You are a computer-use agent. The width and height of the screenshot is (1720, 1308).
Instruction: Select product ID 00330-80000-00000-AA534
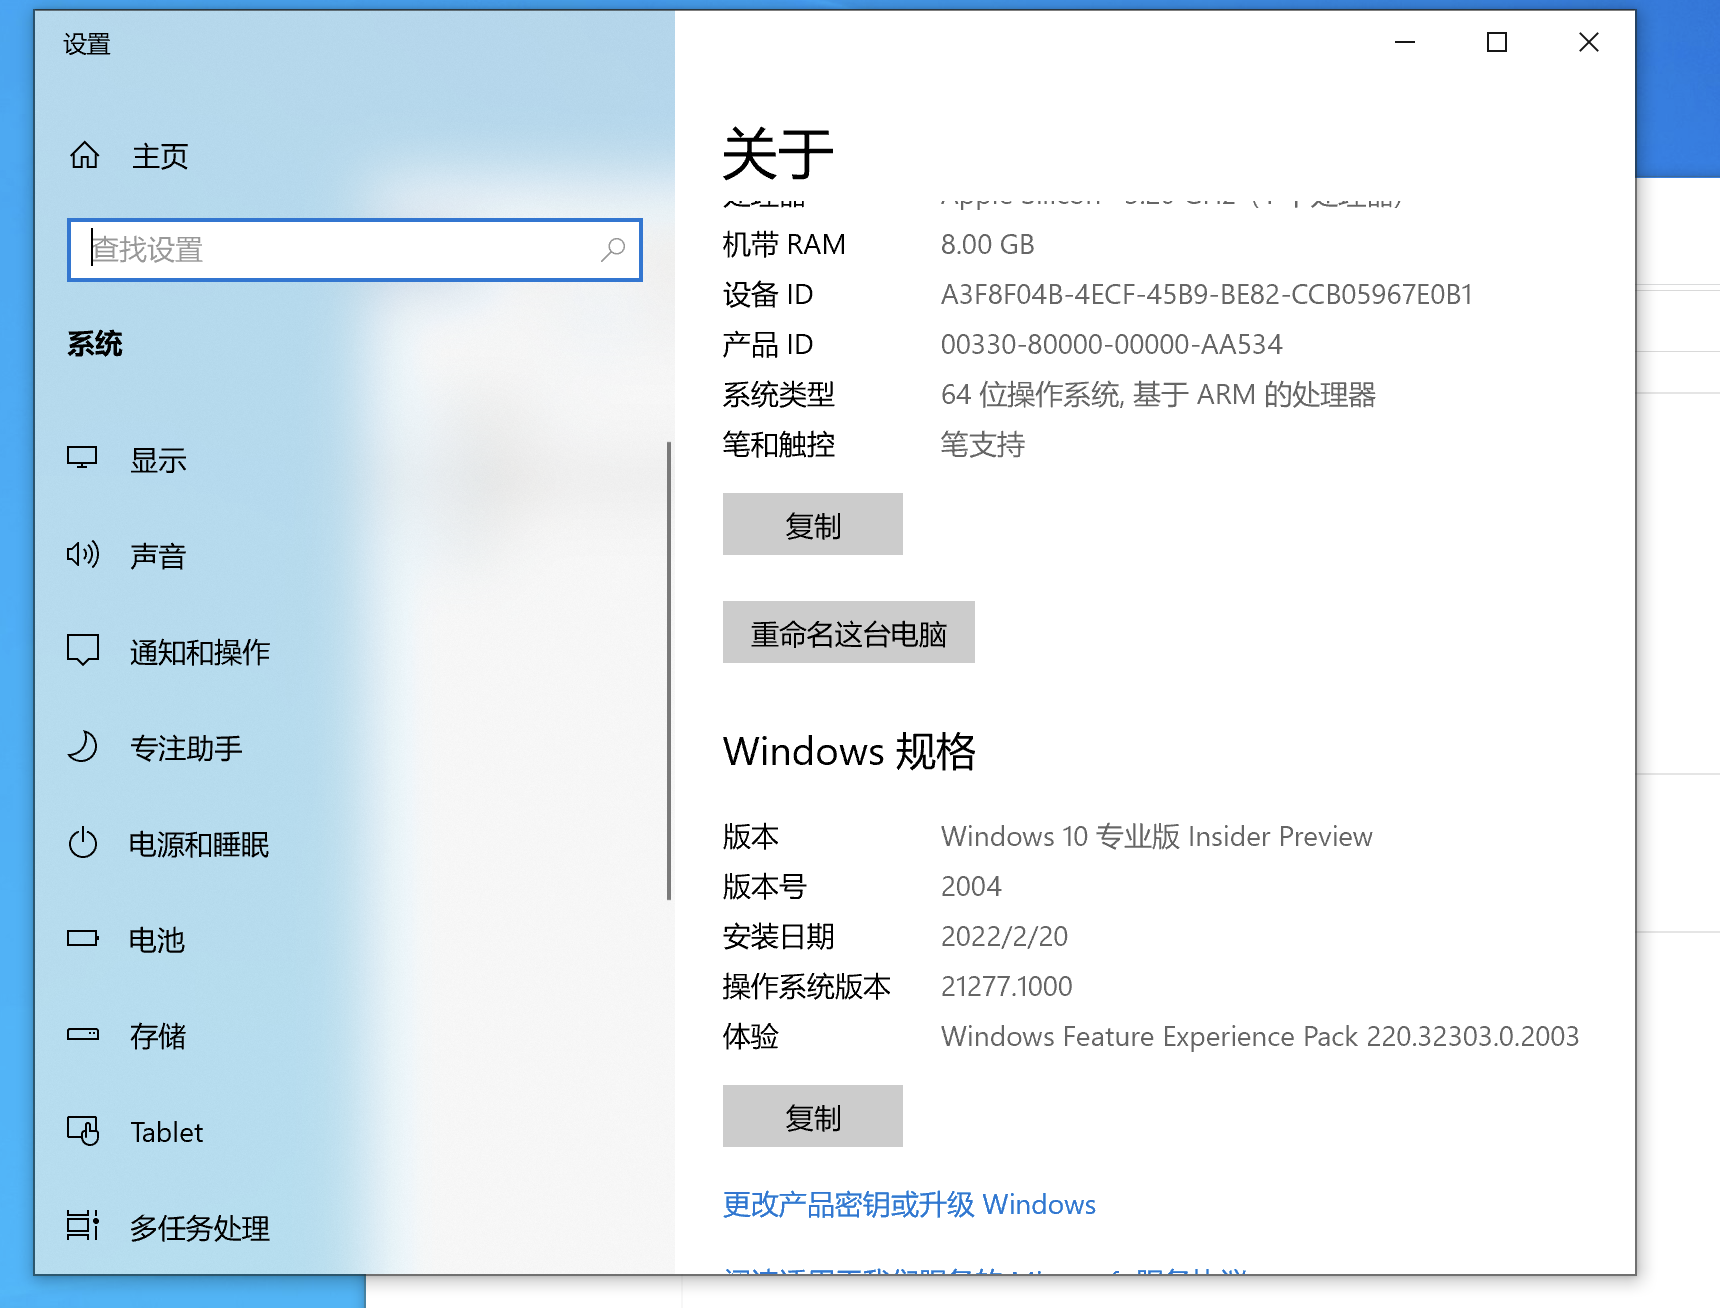tap(1112, 344)
